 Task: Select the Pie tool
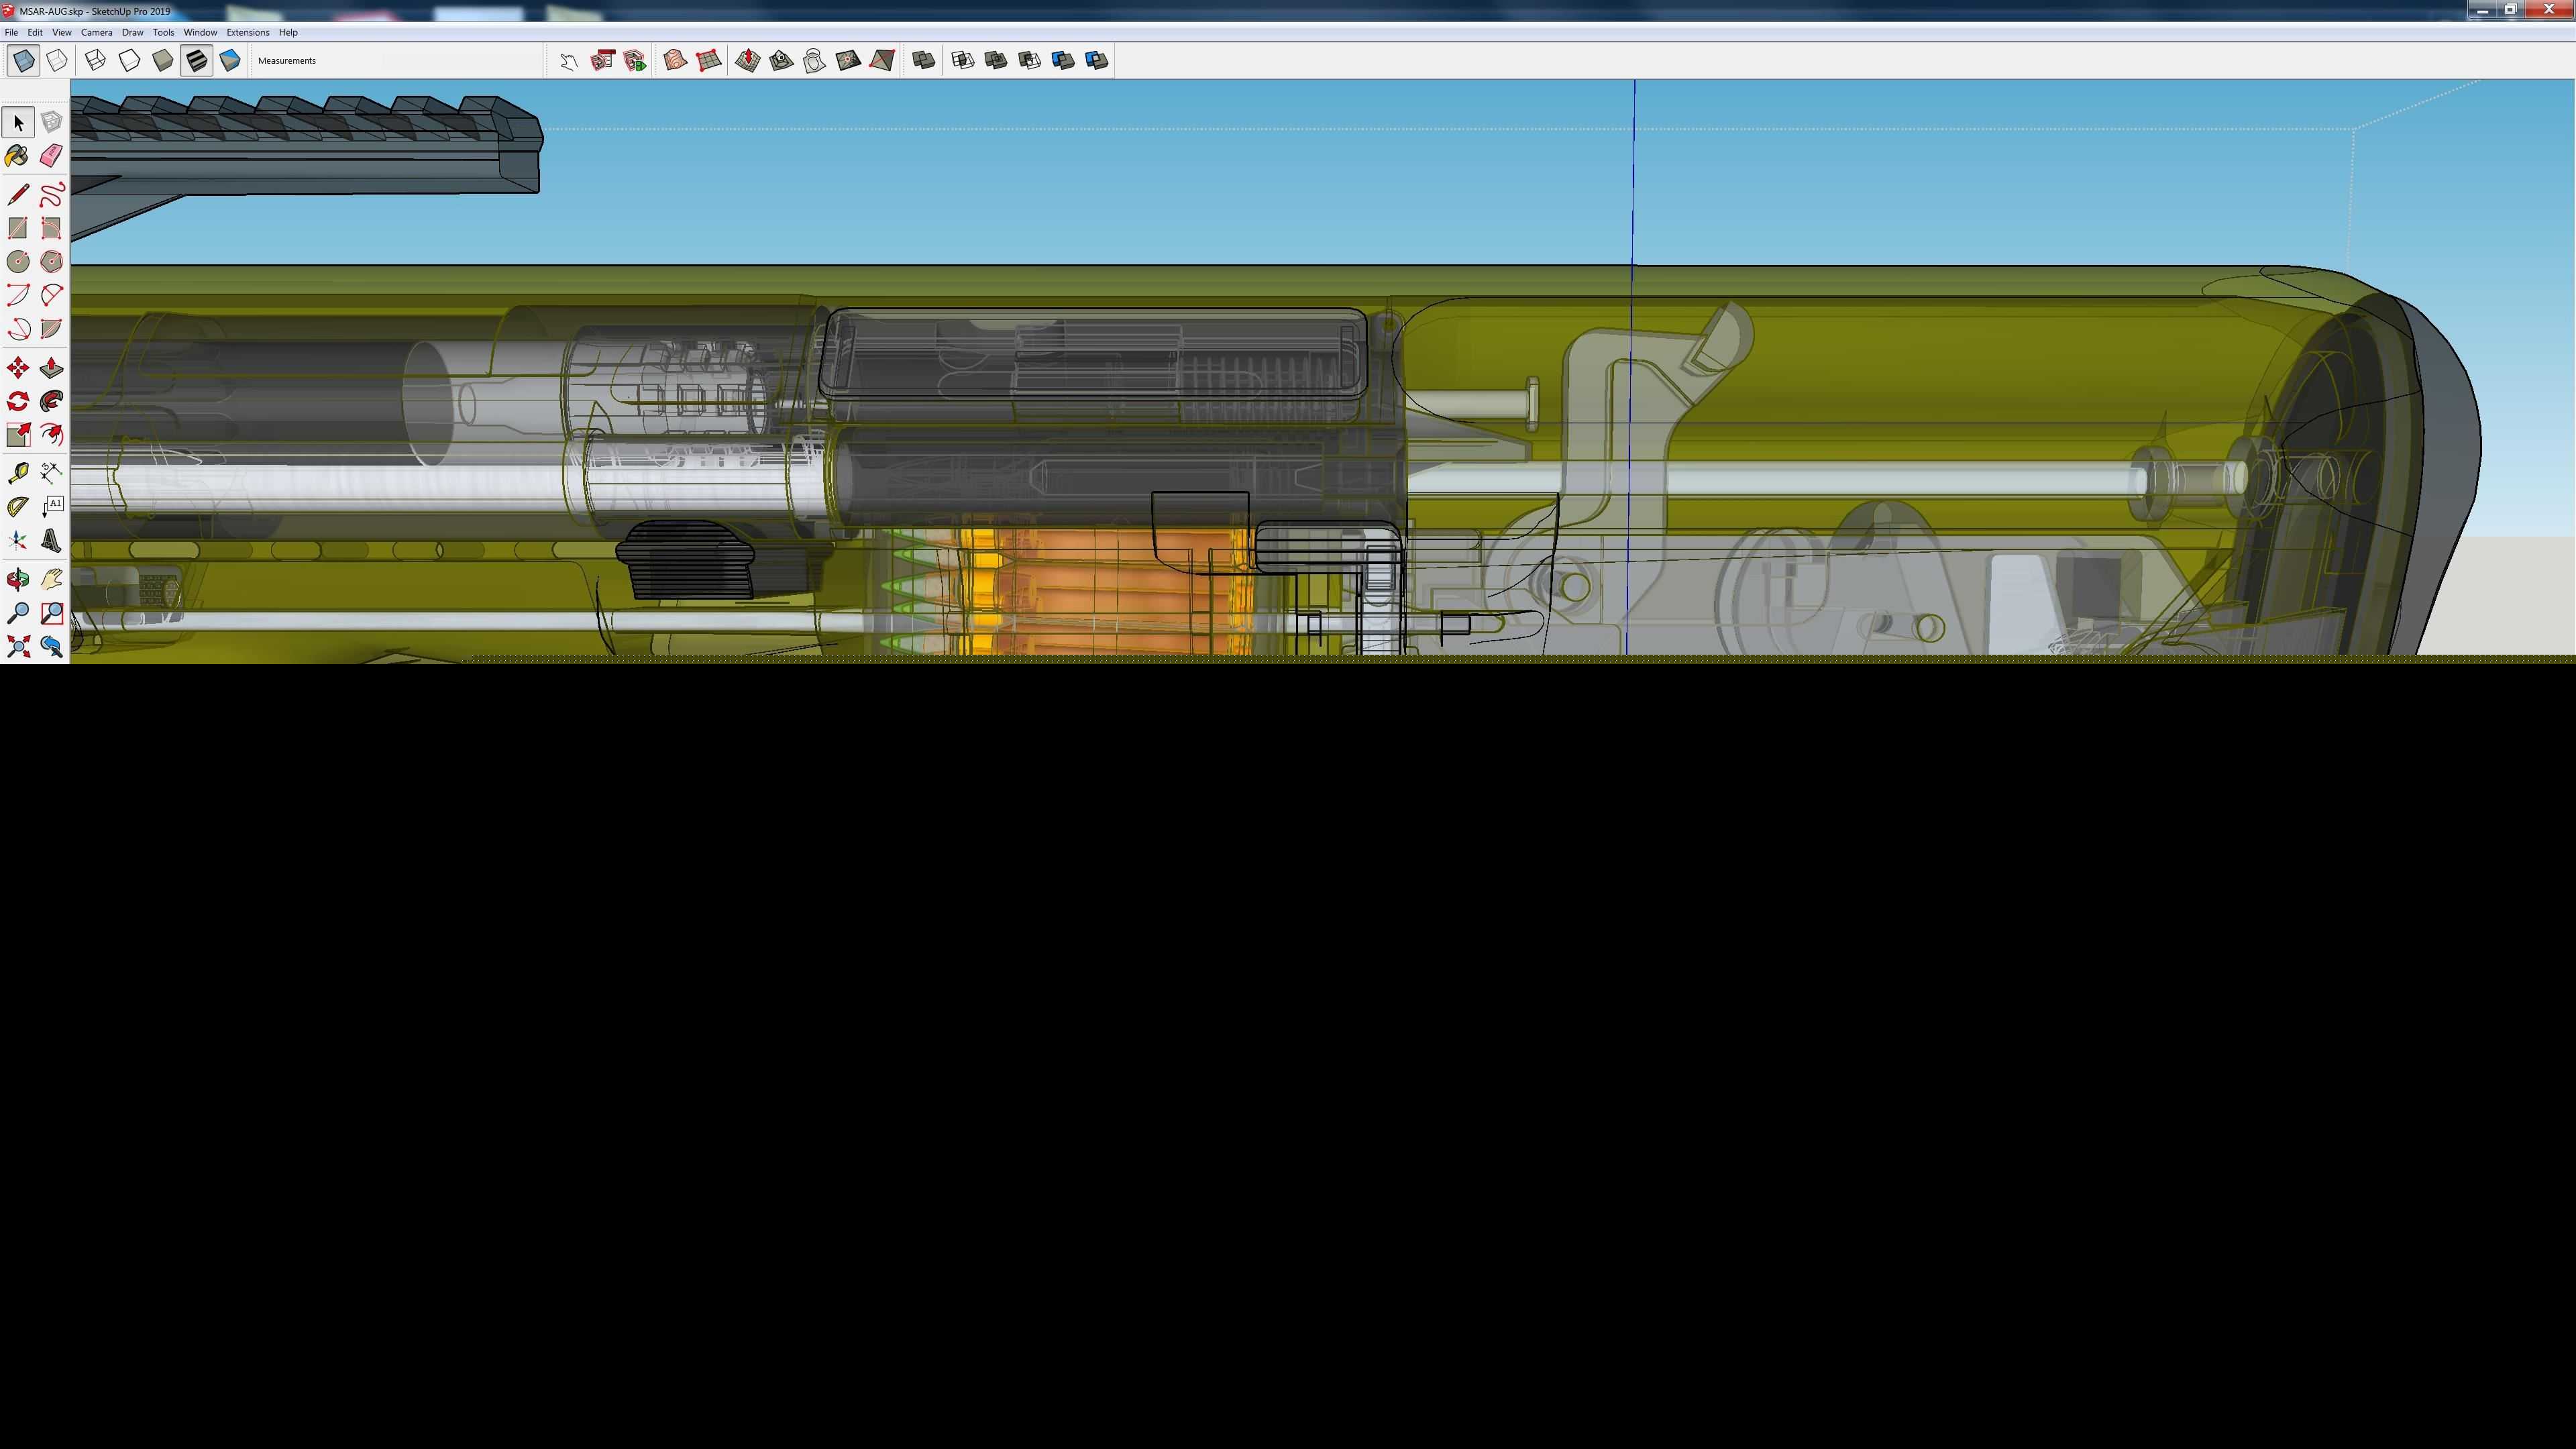pyautogui.click(x=52, y=329)
